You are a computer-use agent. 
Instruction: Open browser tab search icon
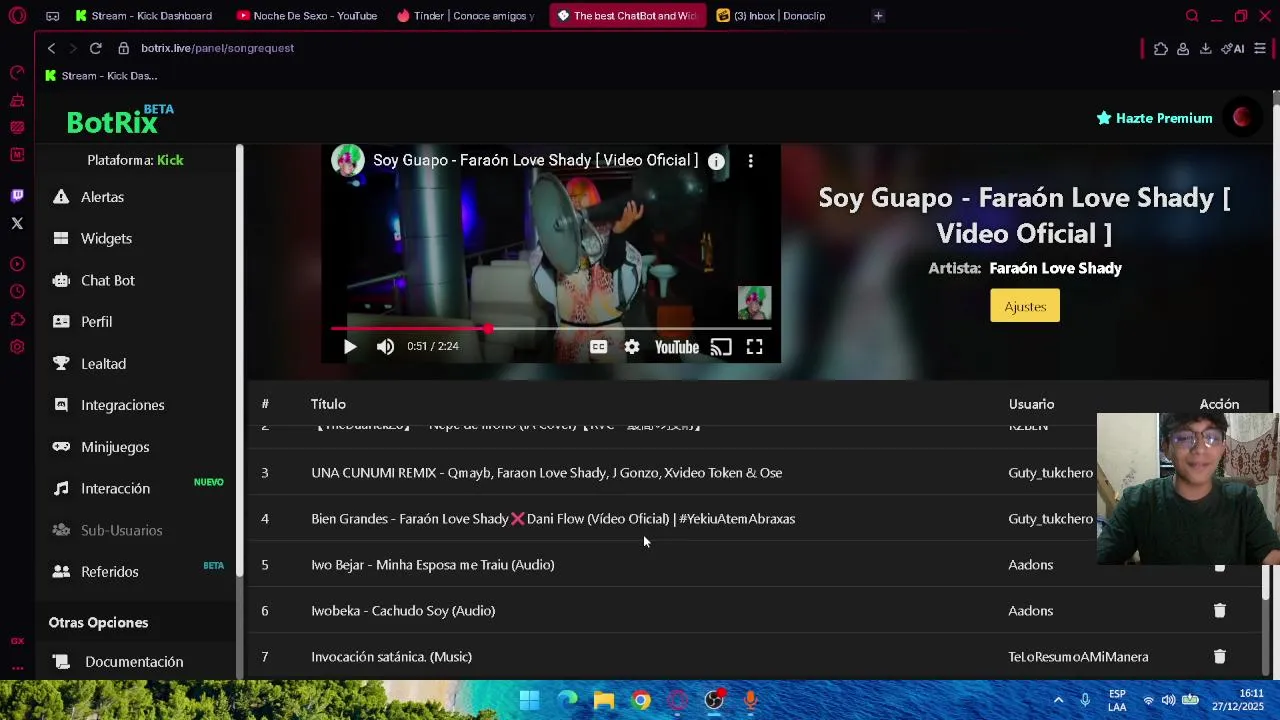(1192, 16)
